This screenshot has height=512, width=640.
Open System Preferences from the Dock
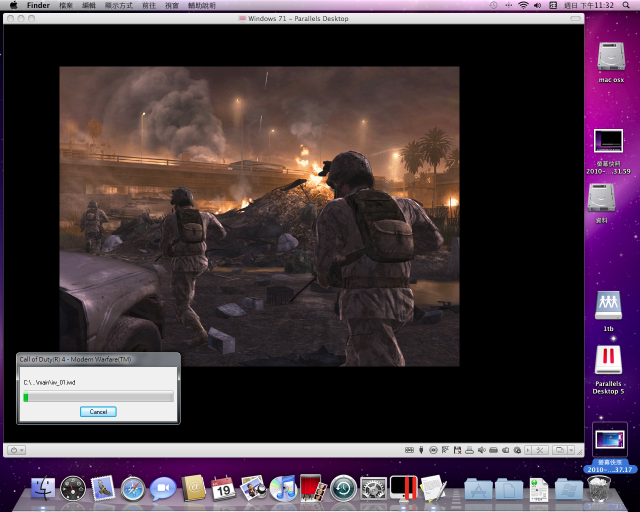tap(373, 488)
